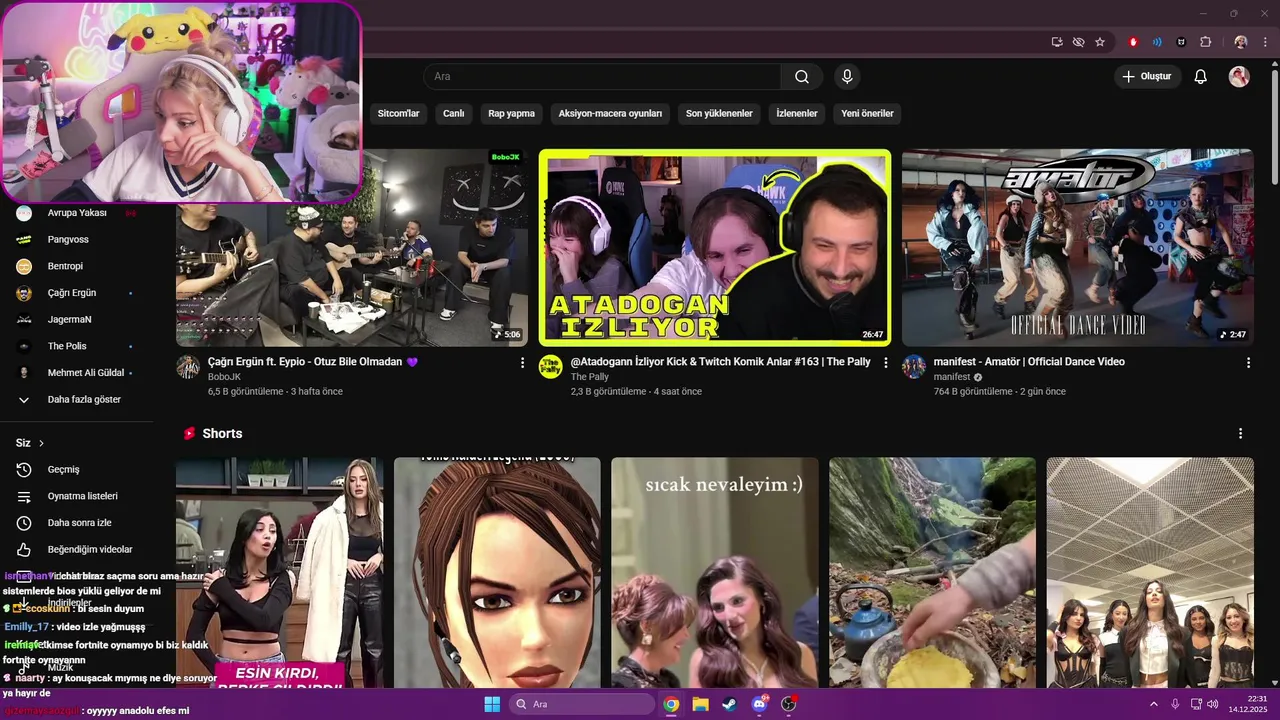The width and height of the screenshot is (1280, 720).
Task: Open Chrome extensions puzzle menu
Action: pyautogui.click(x=1205, y=42)
